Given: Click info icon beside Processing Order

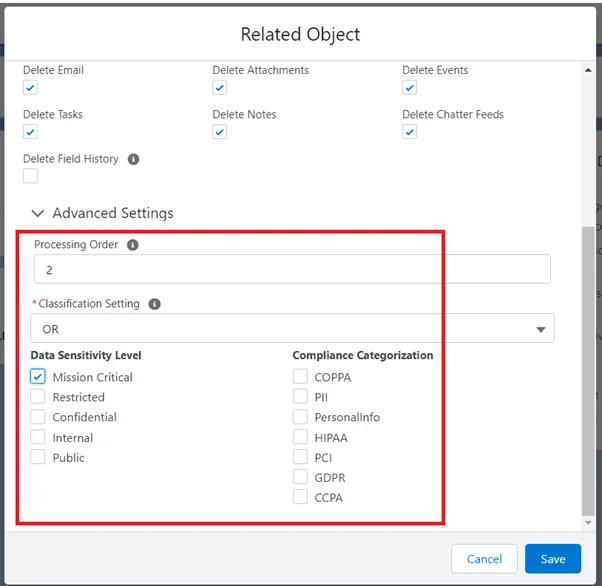Looking at the screenshot, I should pyautogui.click(x=134, y=245).
